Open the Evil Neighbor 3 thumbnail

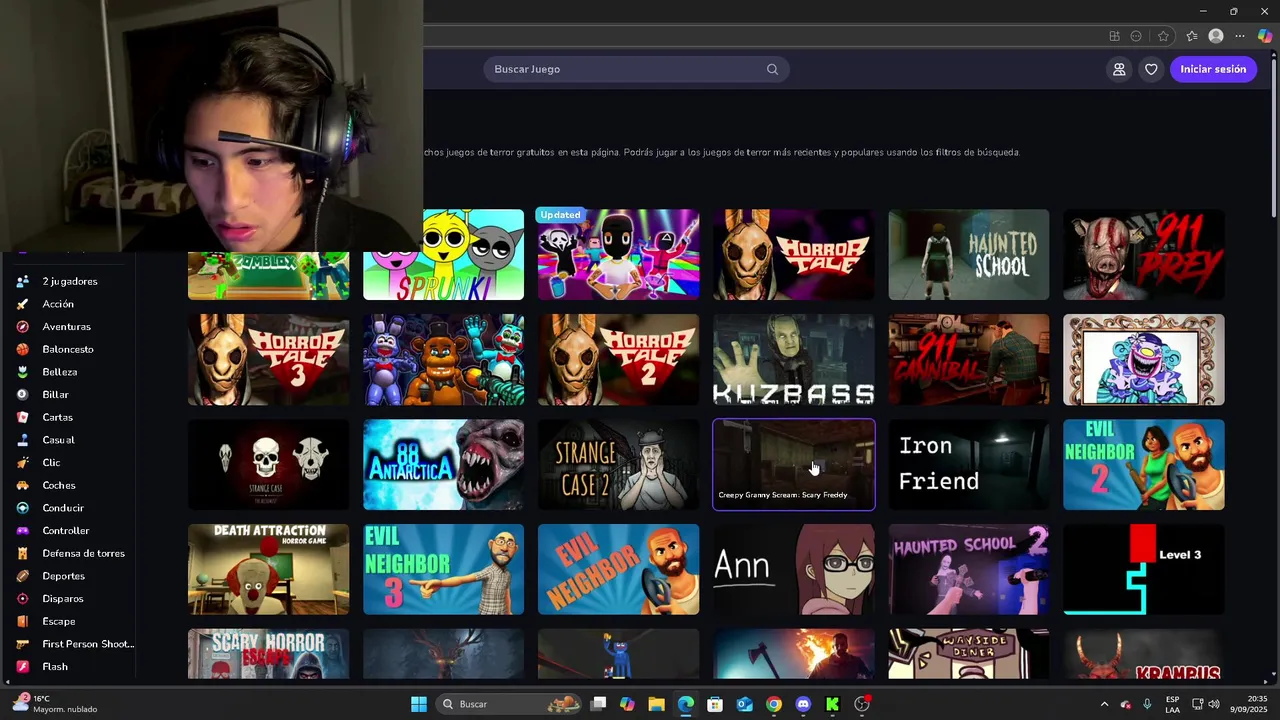point(443,569)
